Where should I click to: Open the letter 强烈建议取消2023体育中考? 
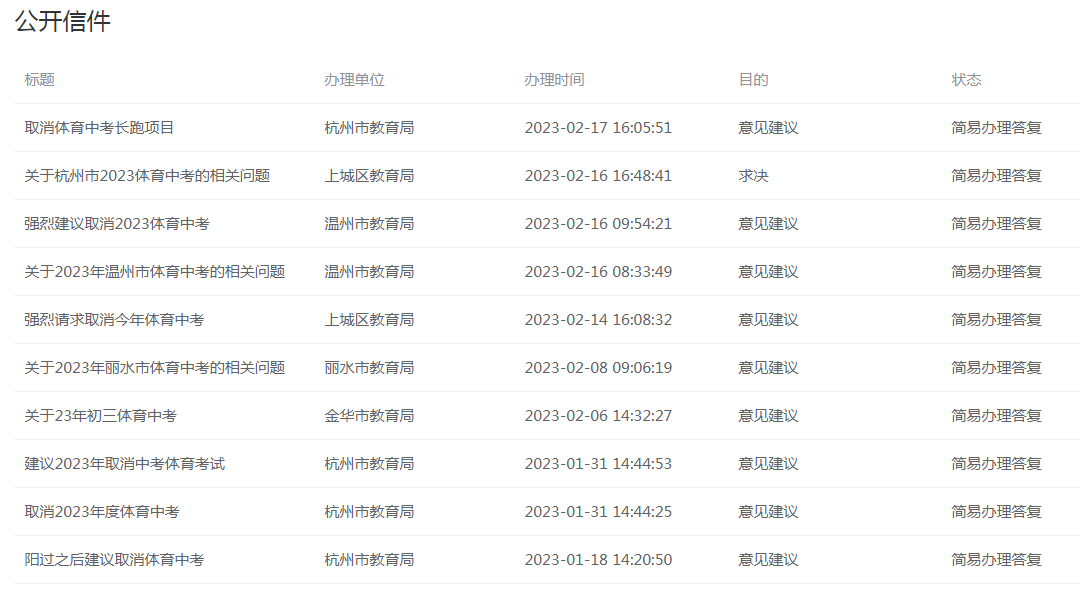[117, 223]
